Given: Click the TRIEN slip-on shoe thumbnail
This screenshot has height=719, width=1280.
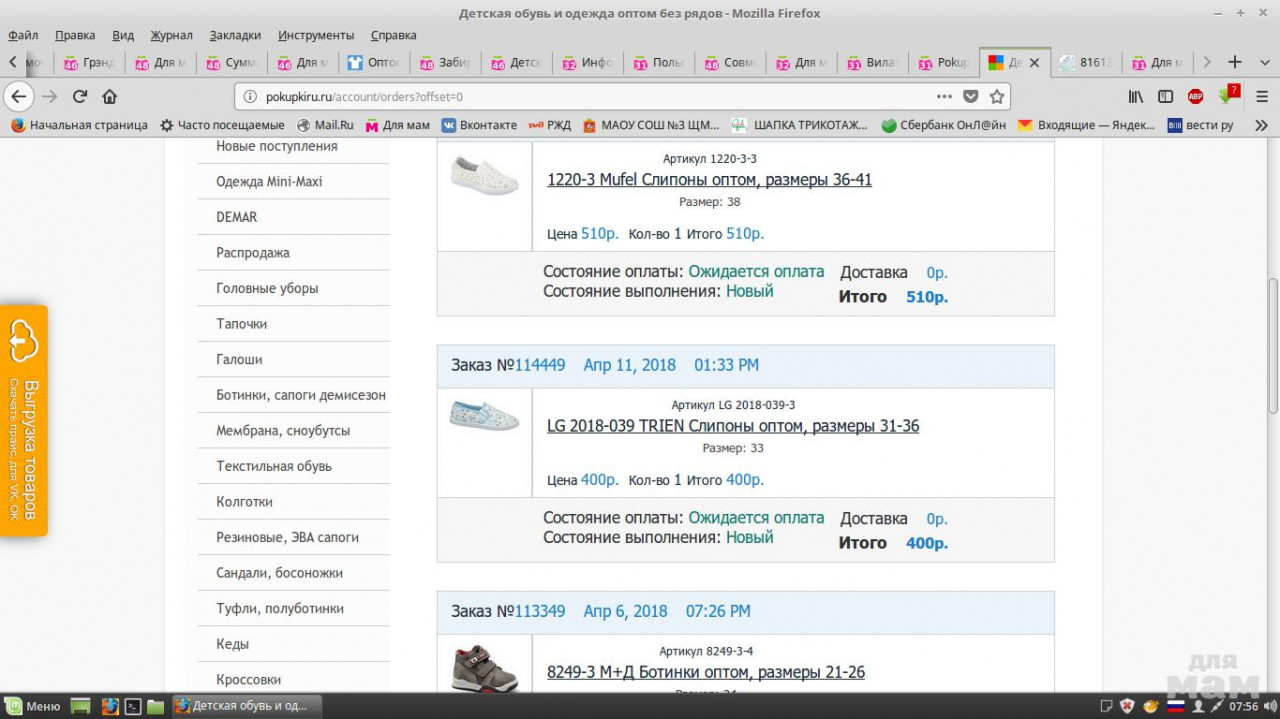Looking at the screenshot, I should point(484,416).
